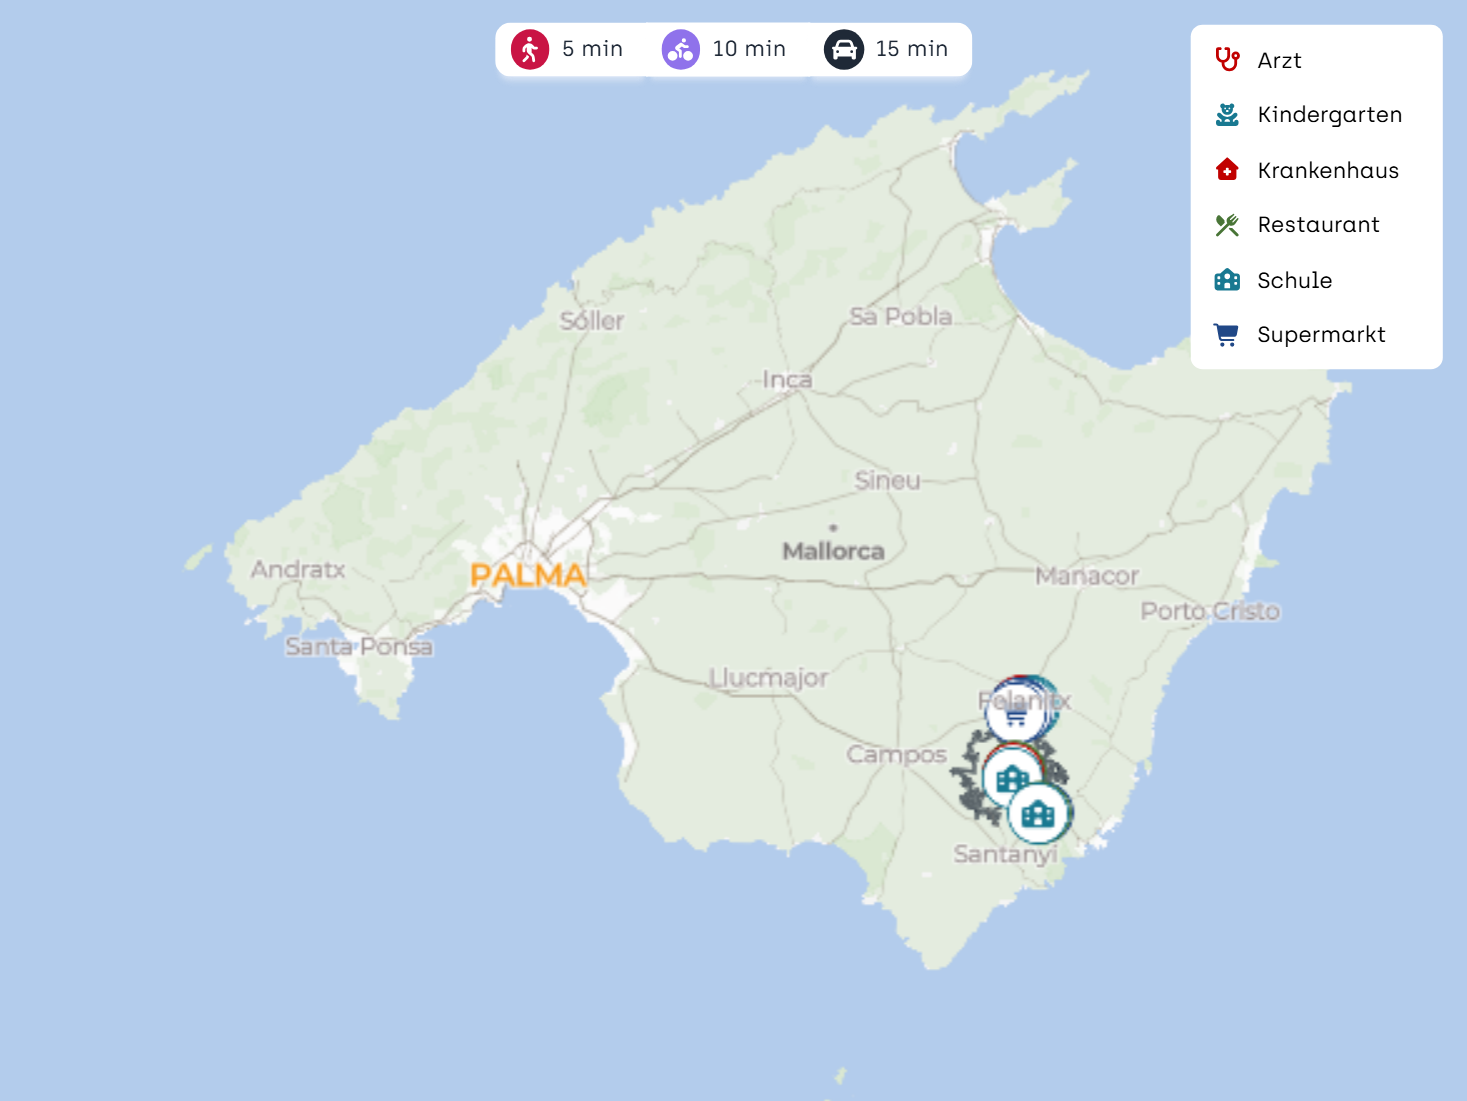The image size is (1467, 1101).
Task: Show Restaurant places via its label
Action: (x=1318, y=225)
